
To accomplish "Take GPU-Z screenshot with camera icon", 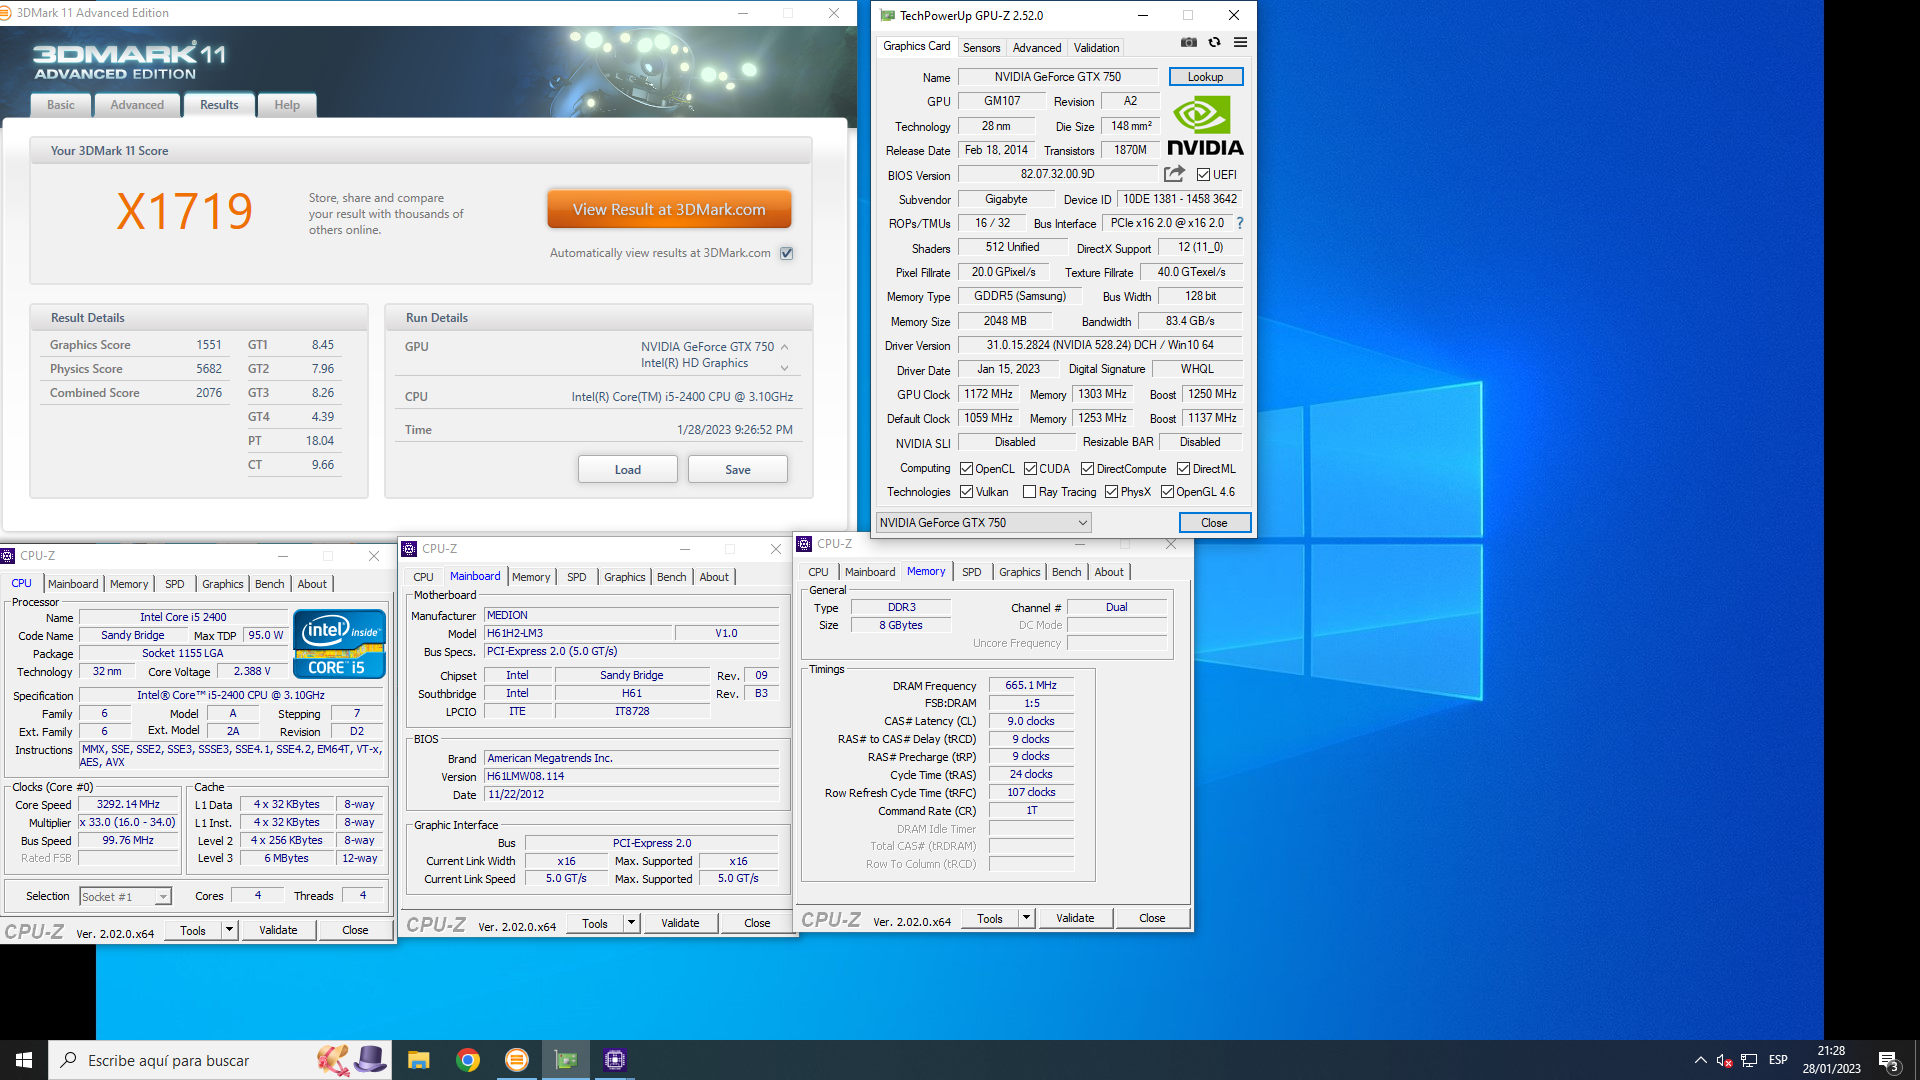I will (1188, 42).
